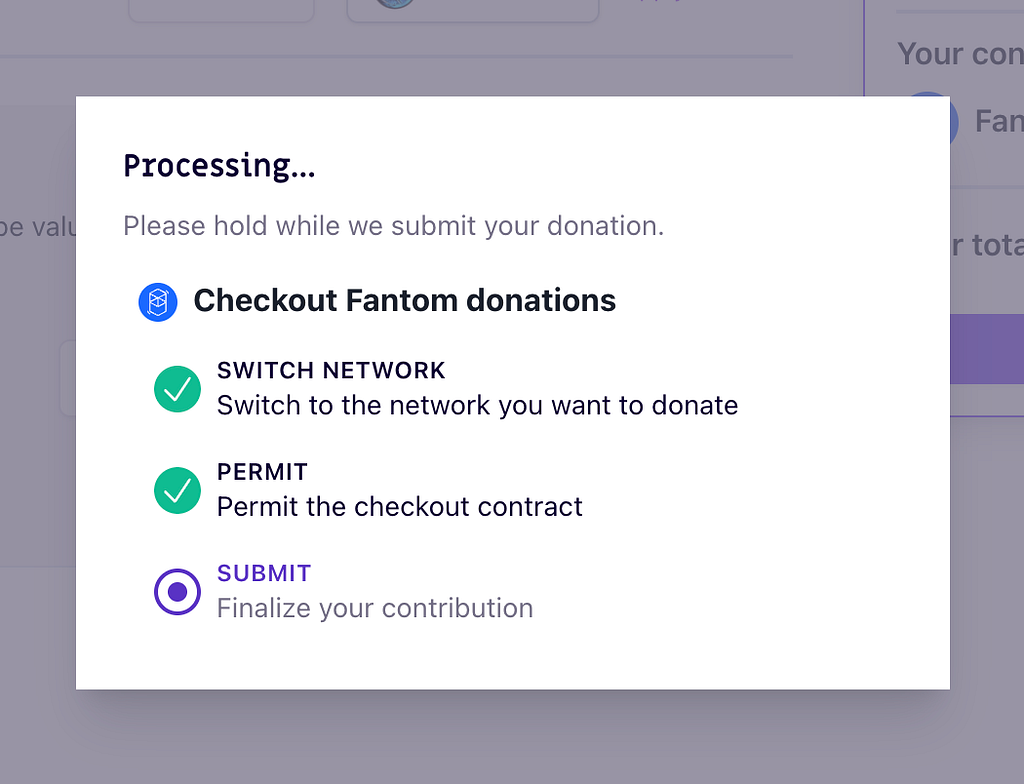Screen dimensions: 1024x784
Task: Click the dimmed top-left outlined button
Action: pyautogui.click(x=221, y=10)
